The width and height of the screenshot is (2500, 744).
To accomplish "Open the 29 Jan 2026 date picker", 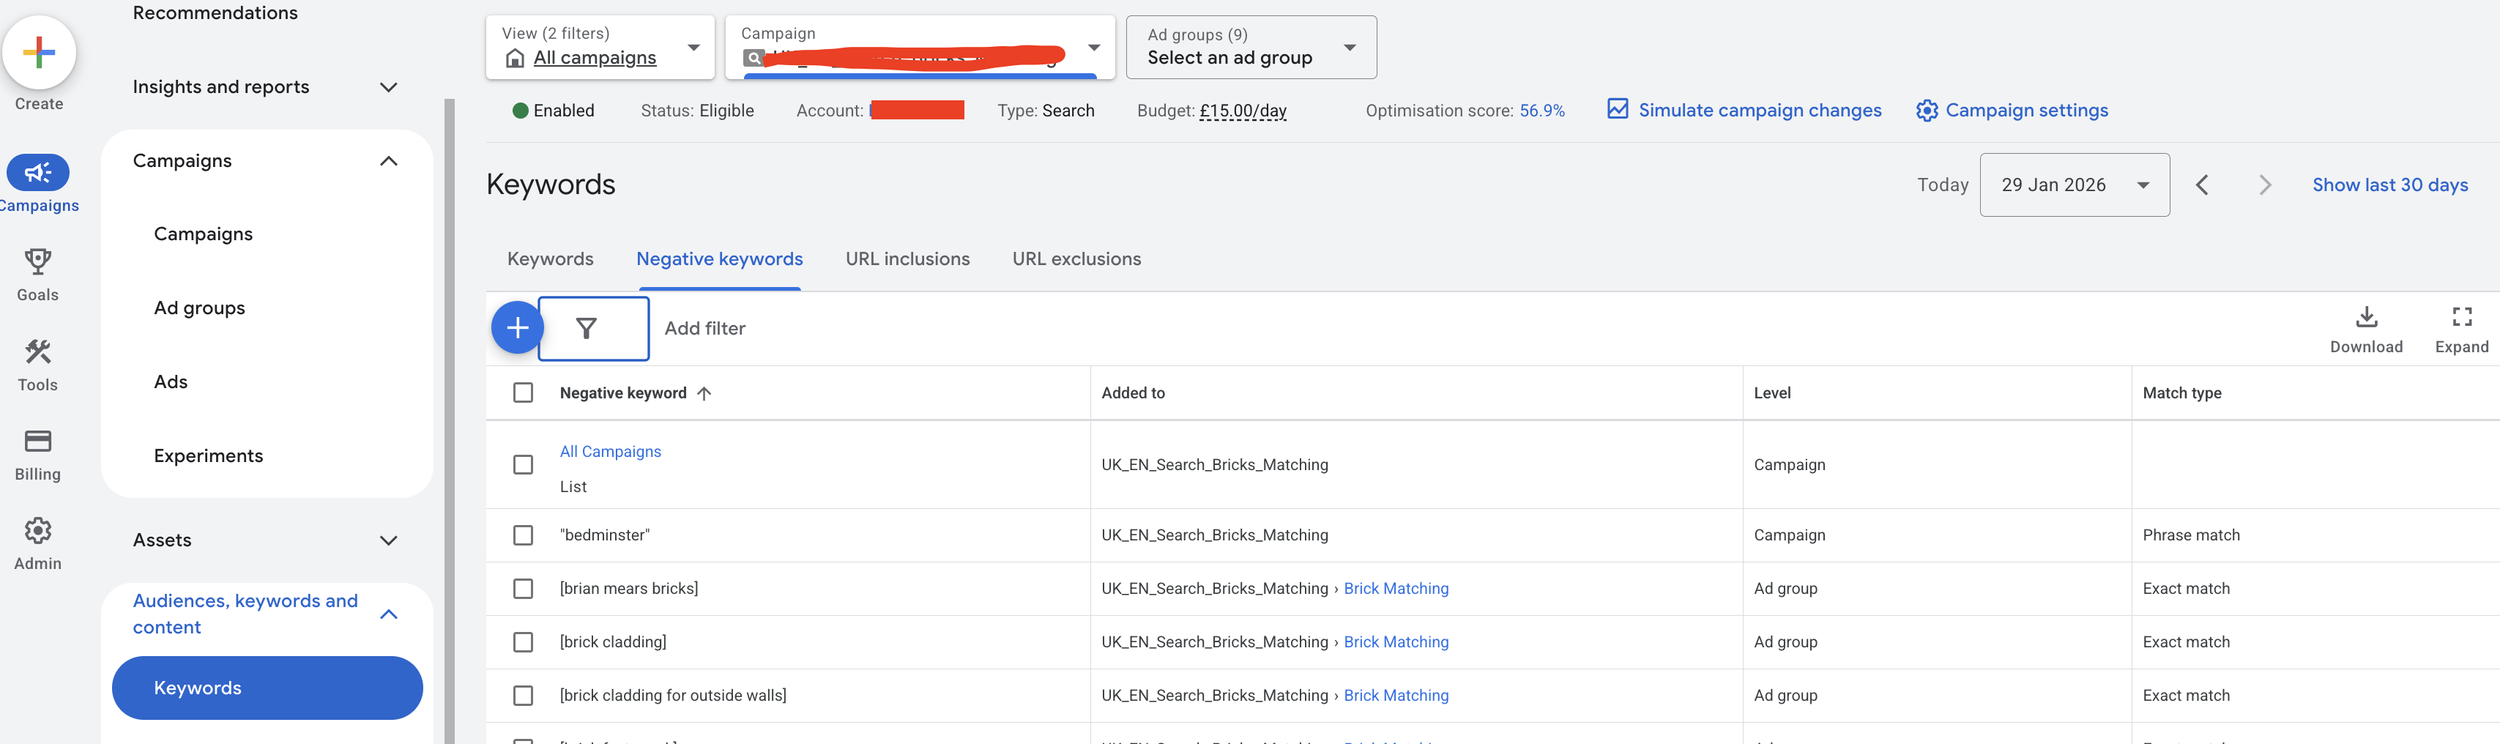I will [2074, 185].
